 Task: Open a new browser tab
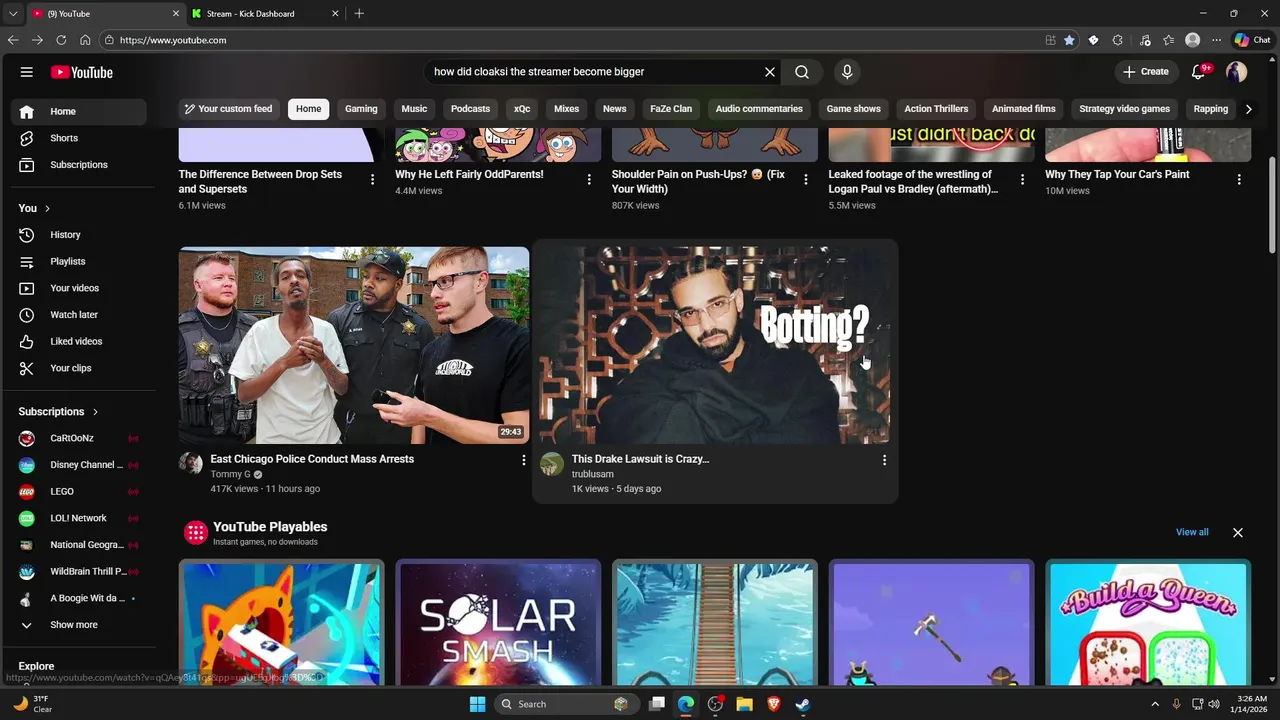tap(359, 14)
